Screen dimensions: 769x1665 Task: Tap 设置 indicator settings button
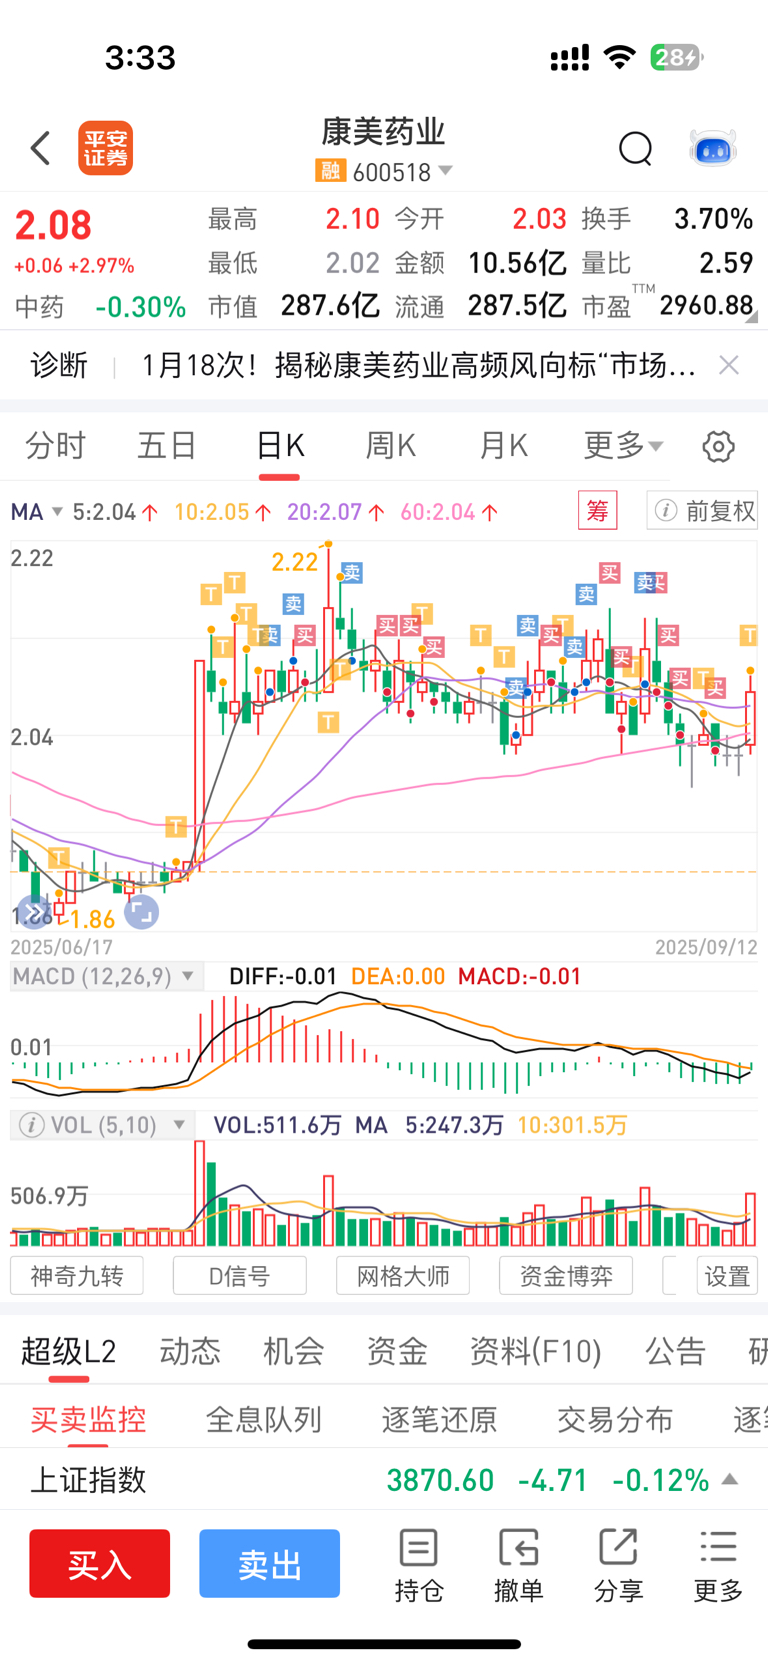click(x=727, y=1276)
